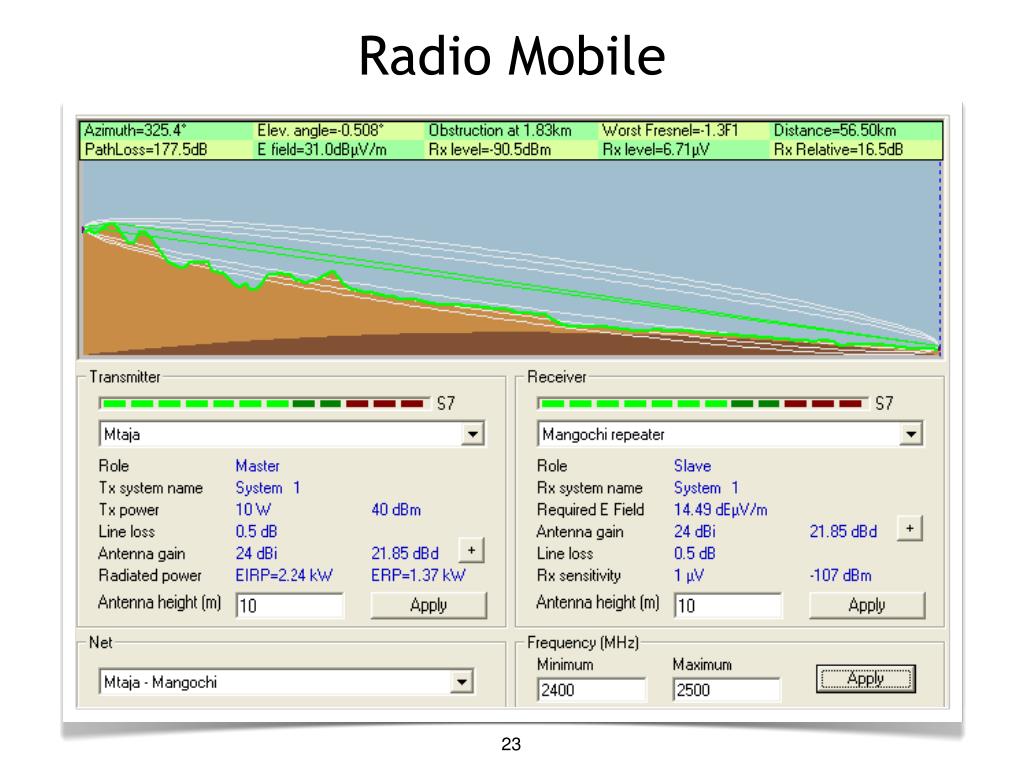The height and width of the screenshot is (768, 1024).
Task: Click the PathLoss=177.5dB value
Action: 146,150
